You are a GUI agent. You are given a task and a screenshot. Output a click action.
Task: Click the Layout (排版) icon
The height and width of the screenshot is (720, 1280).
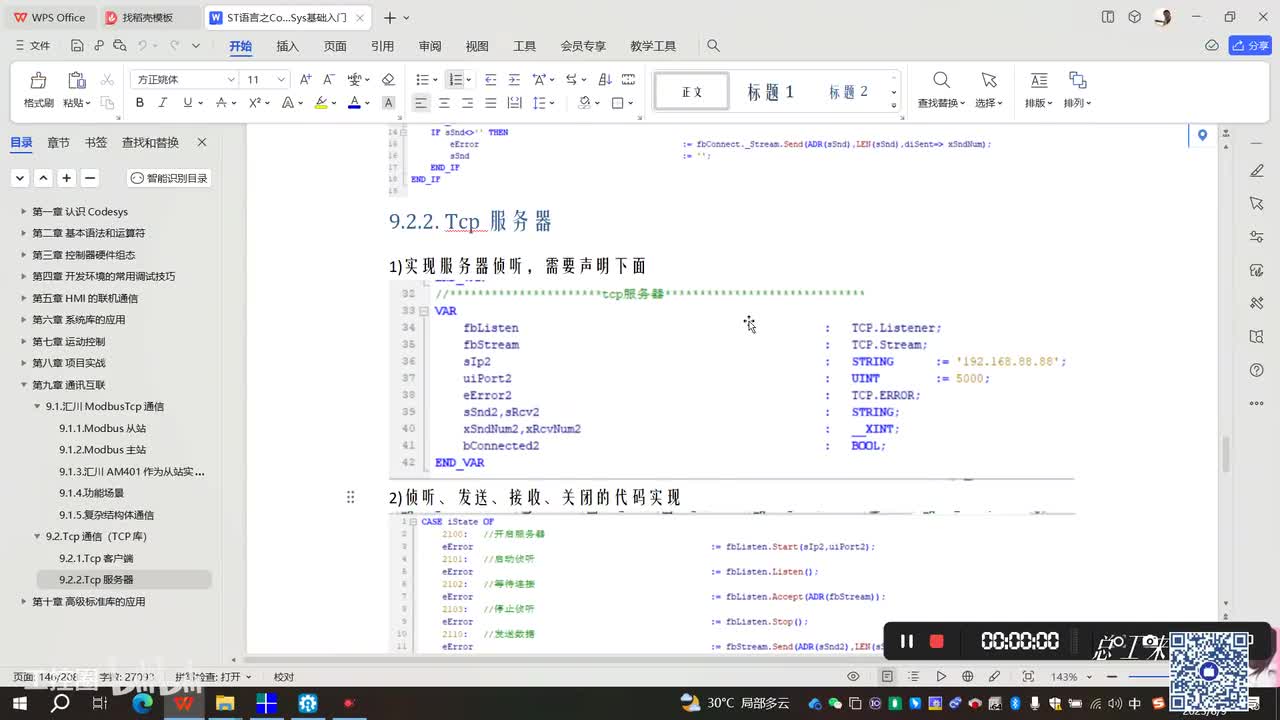1039,80
